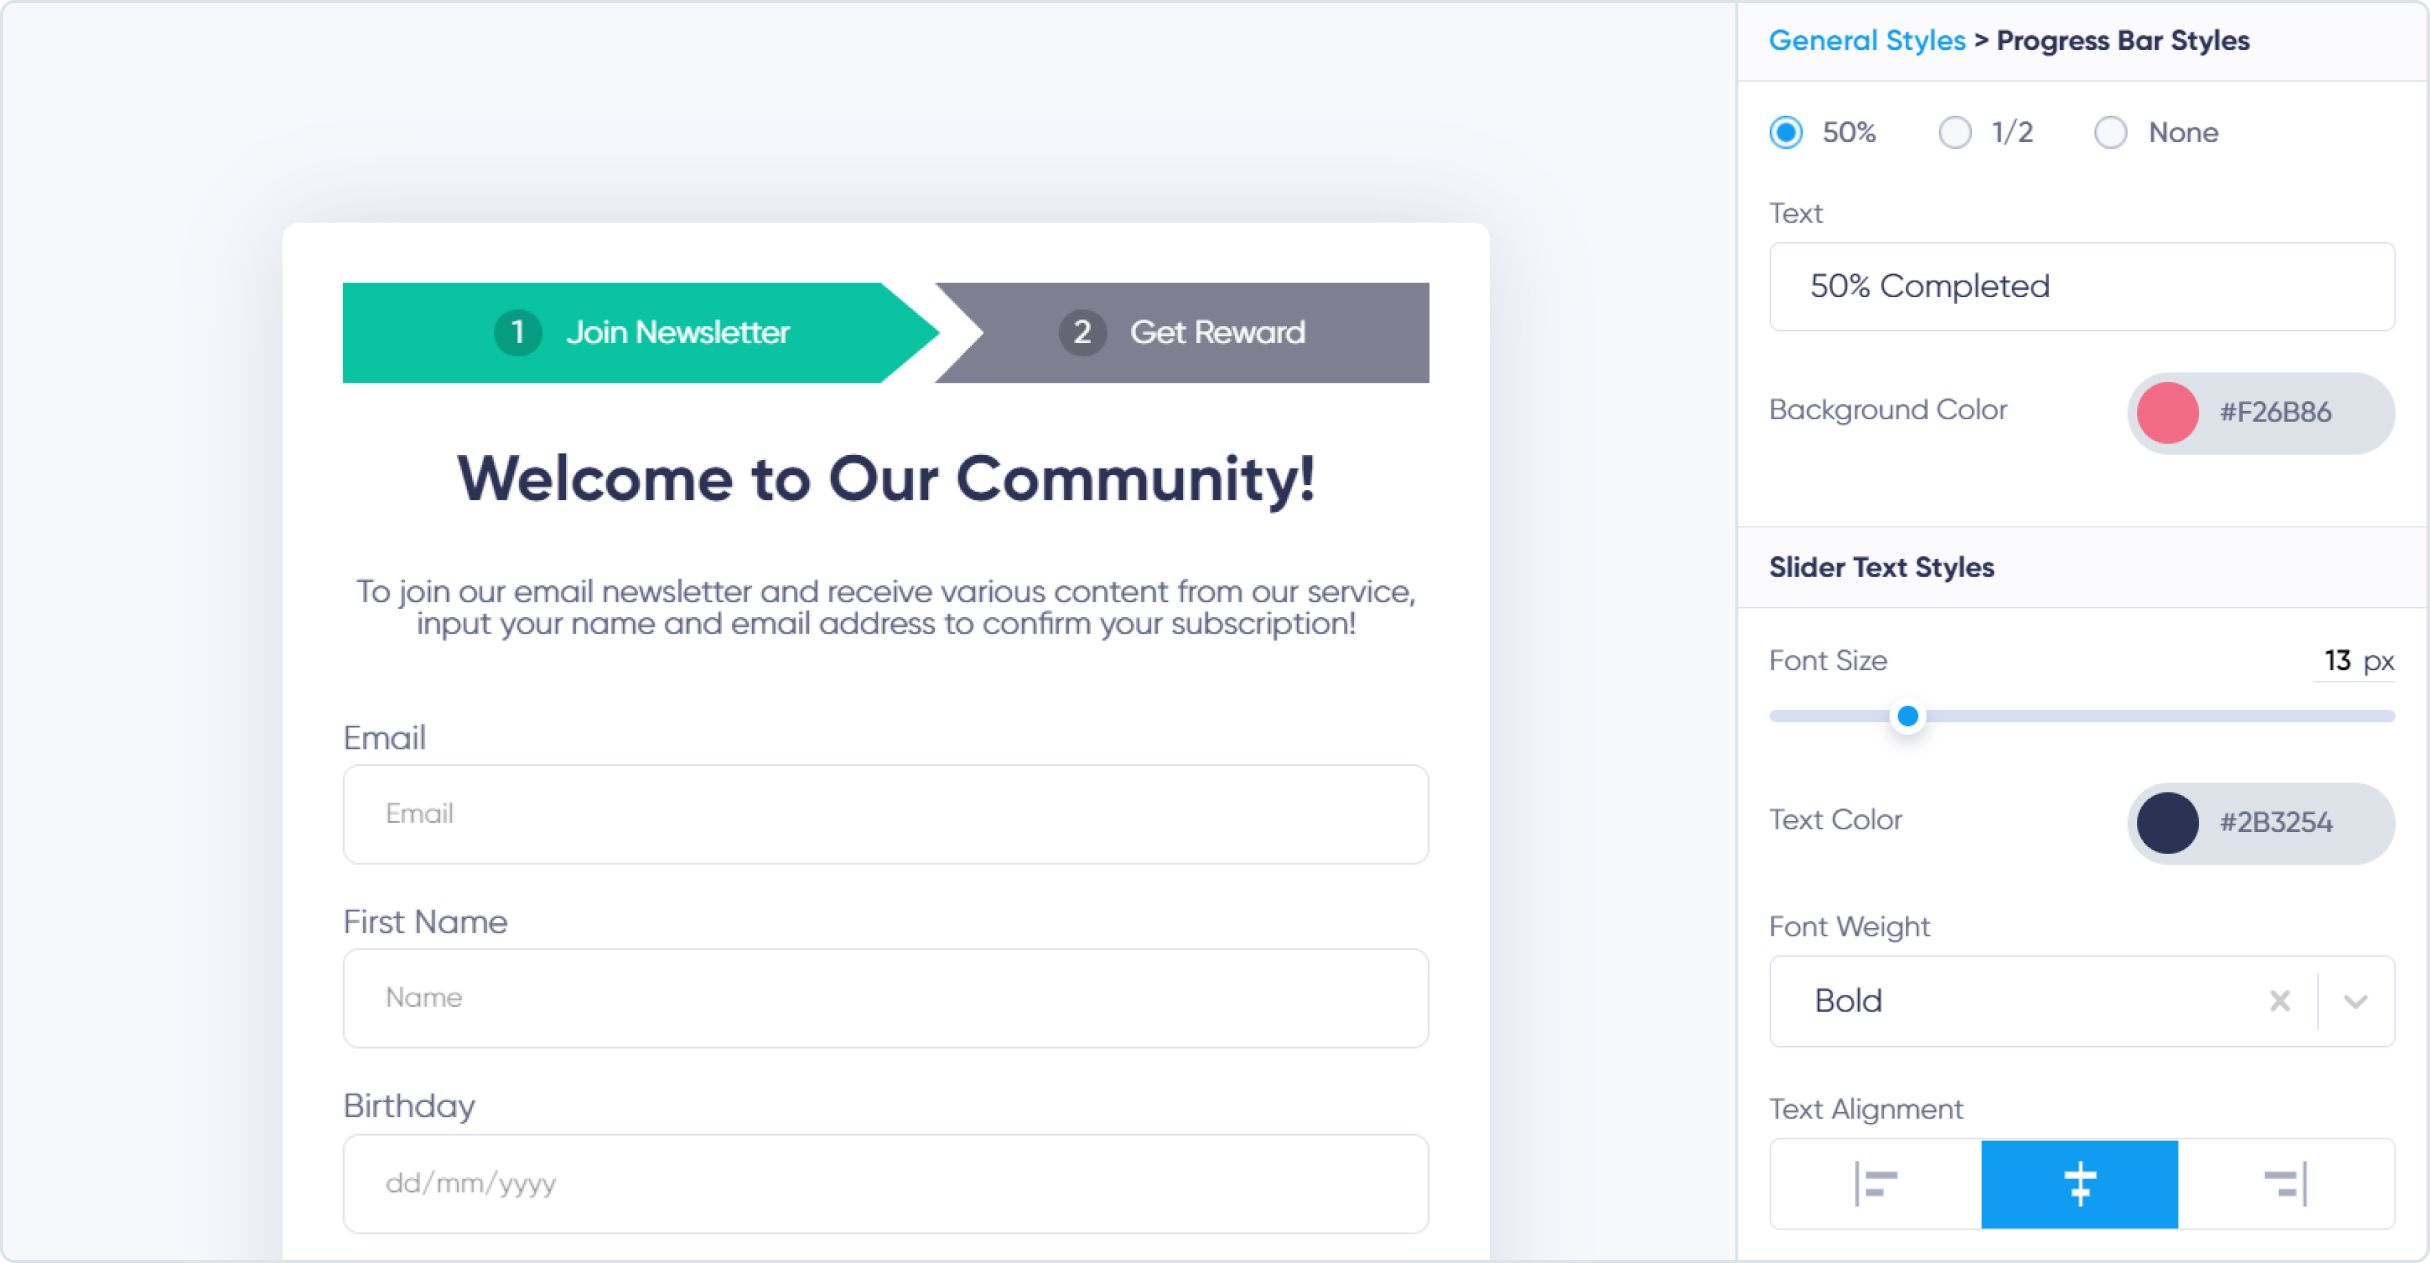Select left text alignment icon
This screenshot has height=1263, width=2430.
1876,1184
